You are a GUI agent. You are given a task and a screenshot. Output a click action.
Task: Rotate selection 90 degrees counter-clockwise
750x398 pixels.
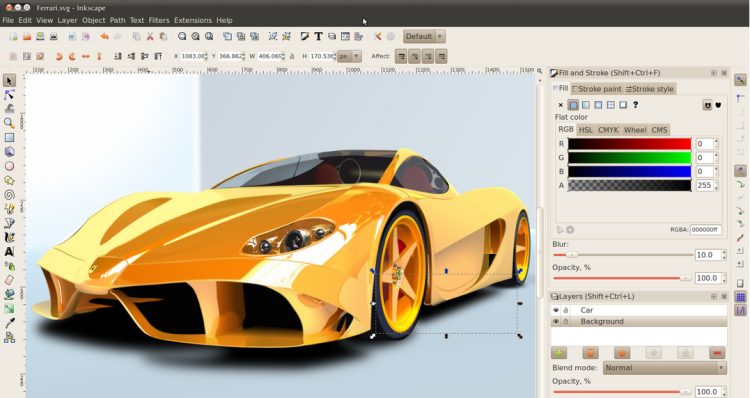click(x=59, y=56)
